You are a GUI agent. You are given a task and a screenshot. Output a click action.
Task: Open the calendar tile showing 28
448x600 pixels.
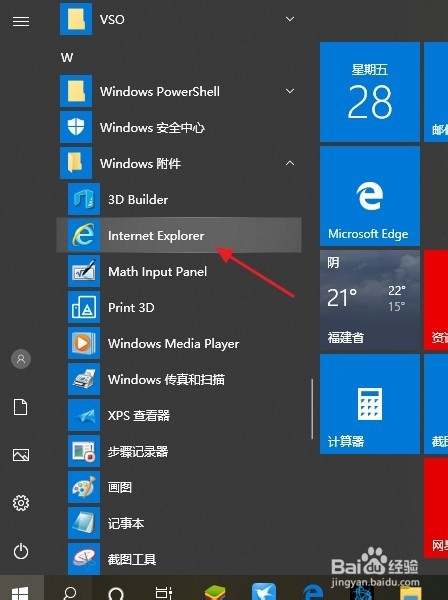point(370,92)
